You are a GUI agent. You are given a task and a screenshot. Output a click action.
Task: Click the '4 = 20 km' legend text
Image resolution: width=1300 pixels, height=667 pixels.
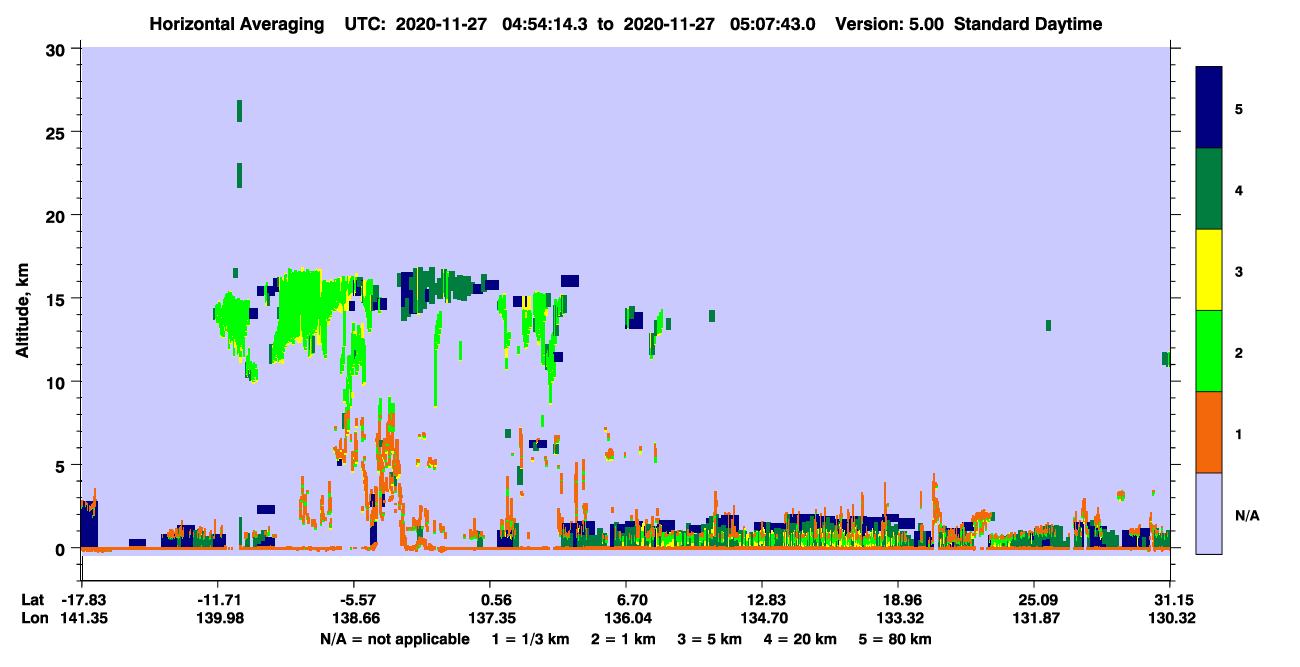coord(799,639)
